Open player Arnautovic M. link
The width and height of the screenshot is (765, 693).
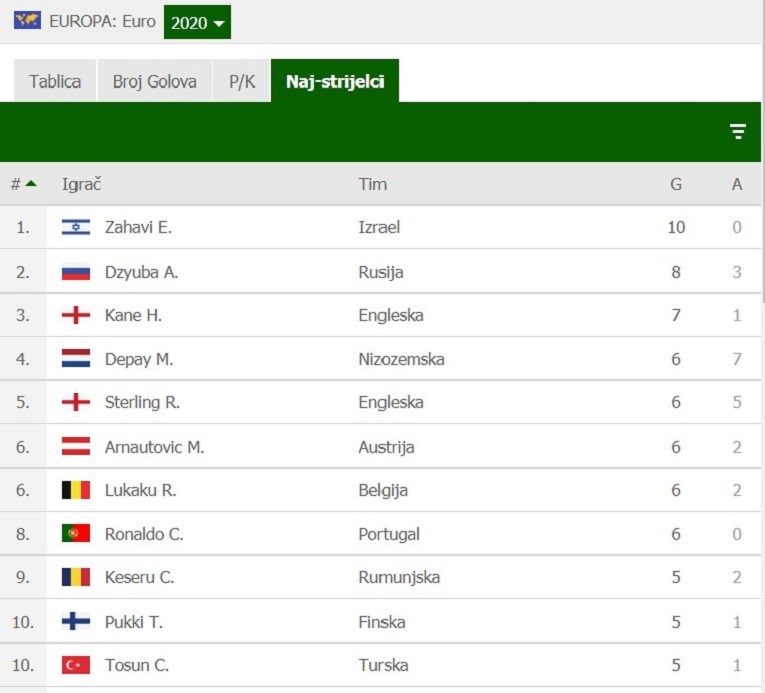tap(154, 447)
